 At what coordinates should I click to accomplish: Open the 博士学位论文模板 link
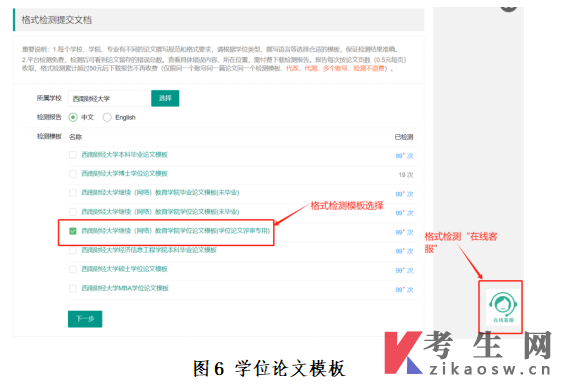[125, 174]
